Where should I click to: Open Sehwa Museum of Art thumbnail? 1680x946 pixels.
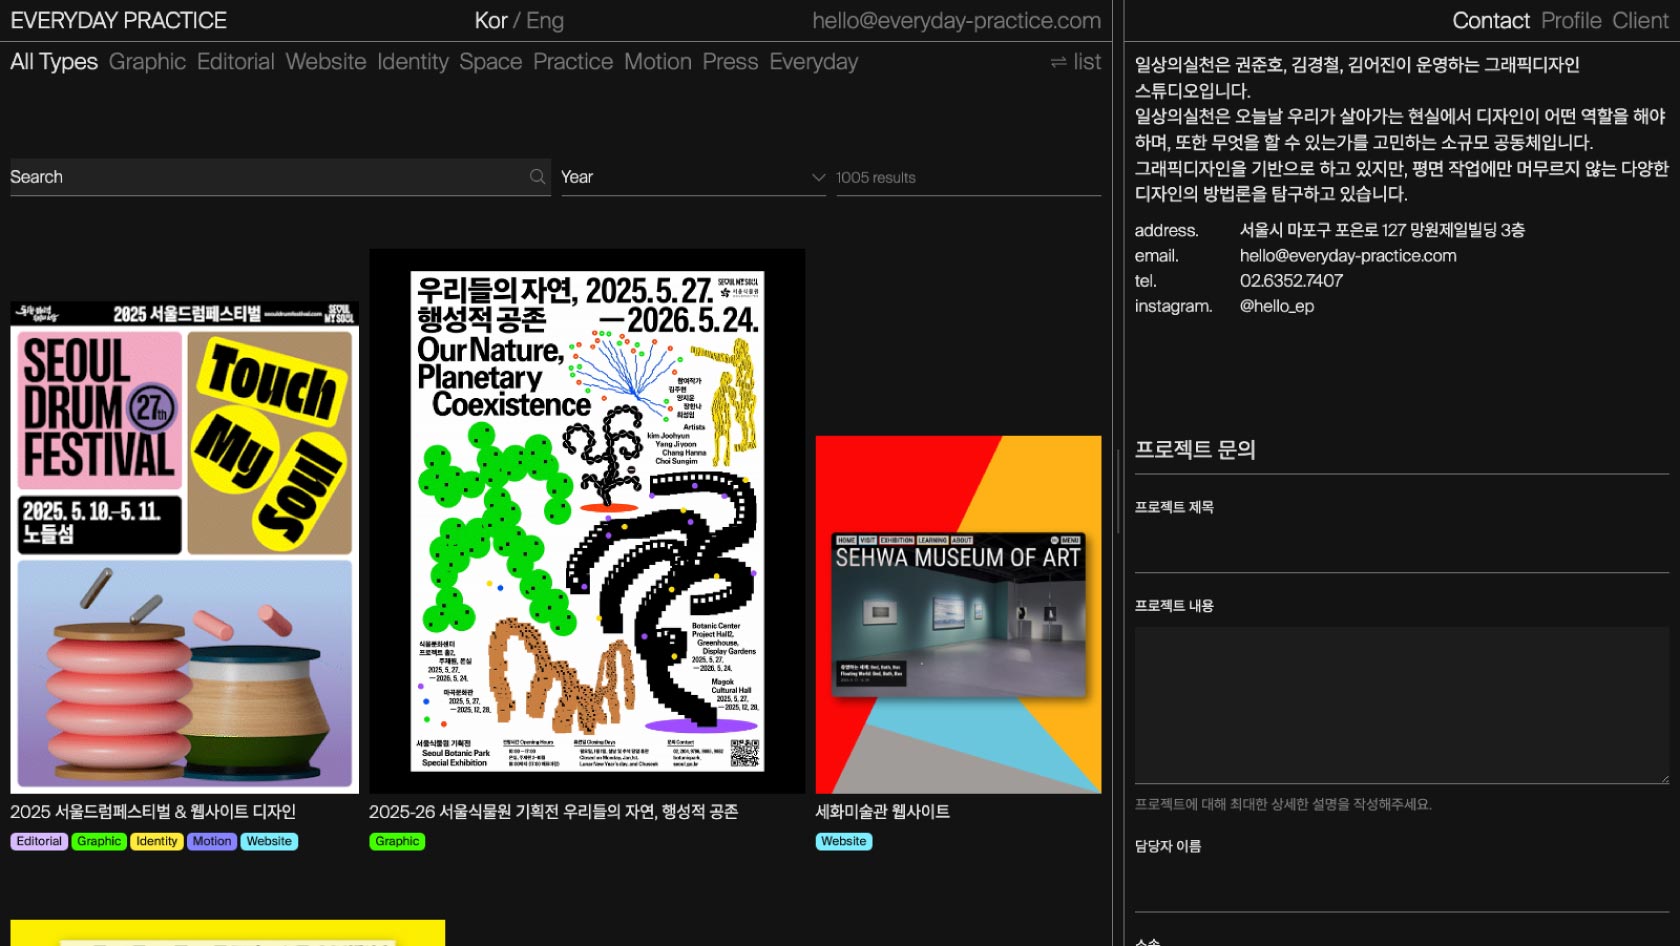click(958, 615)
